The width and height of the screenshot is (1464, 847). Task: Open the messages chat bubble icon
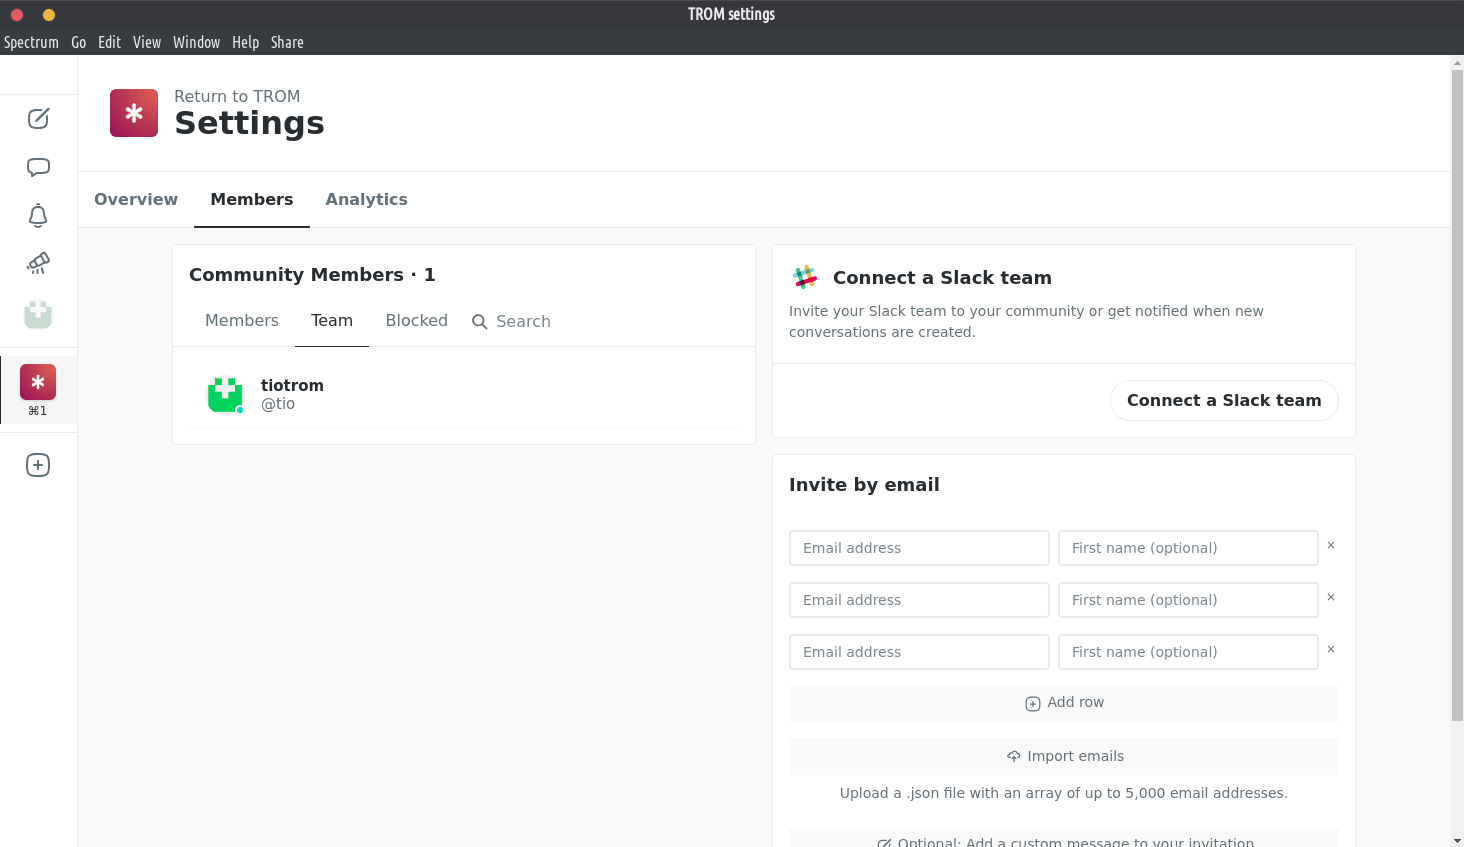38,167
